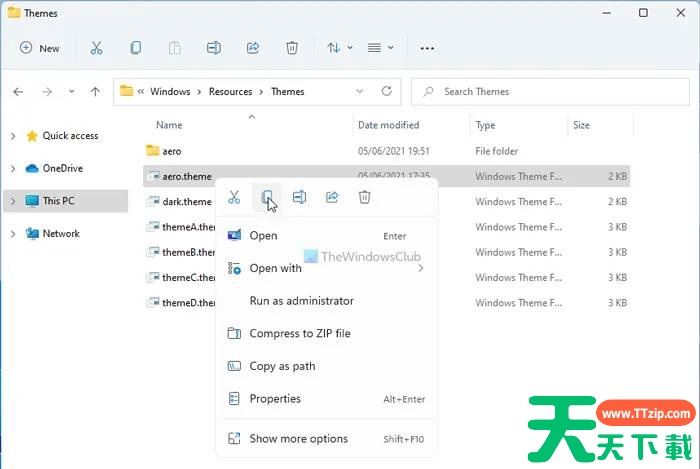Select the aero.theme file

tap(187, 176)
